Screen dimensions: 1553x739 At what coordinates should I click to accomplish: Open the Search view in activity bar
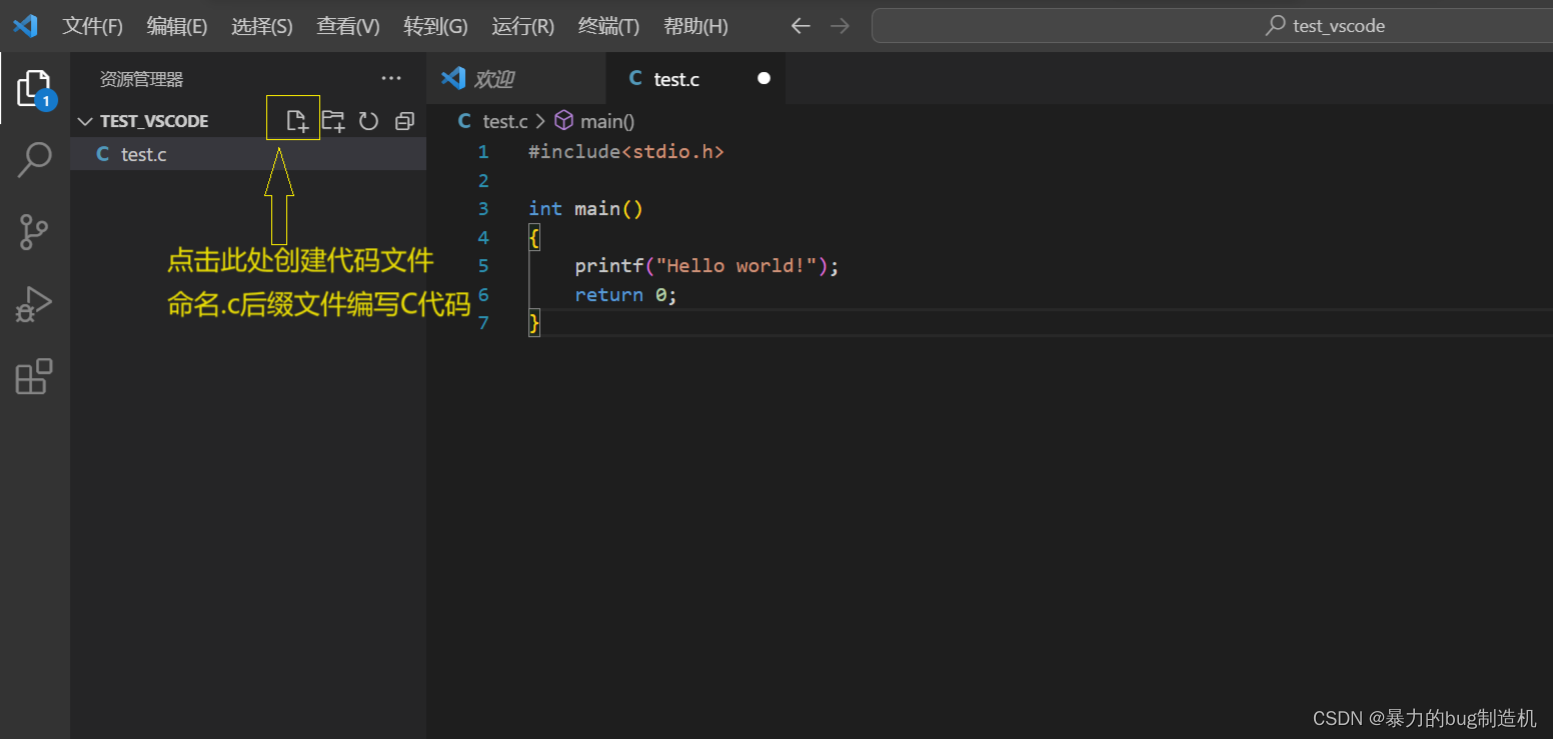click(34, 160)
